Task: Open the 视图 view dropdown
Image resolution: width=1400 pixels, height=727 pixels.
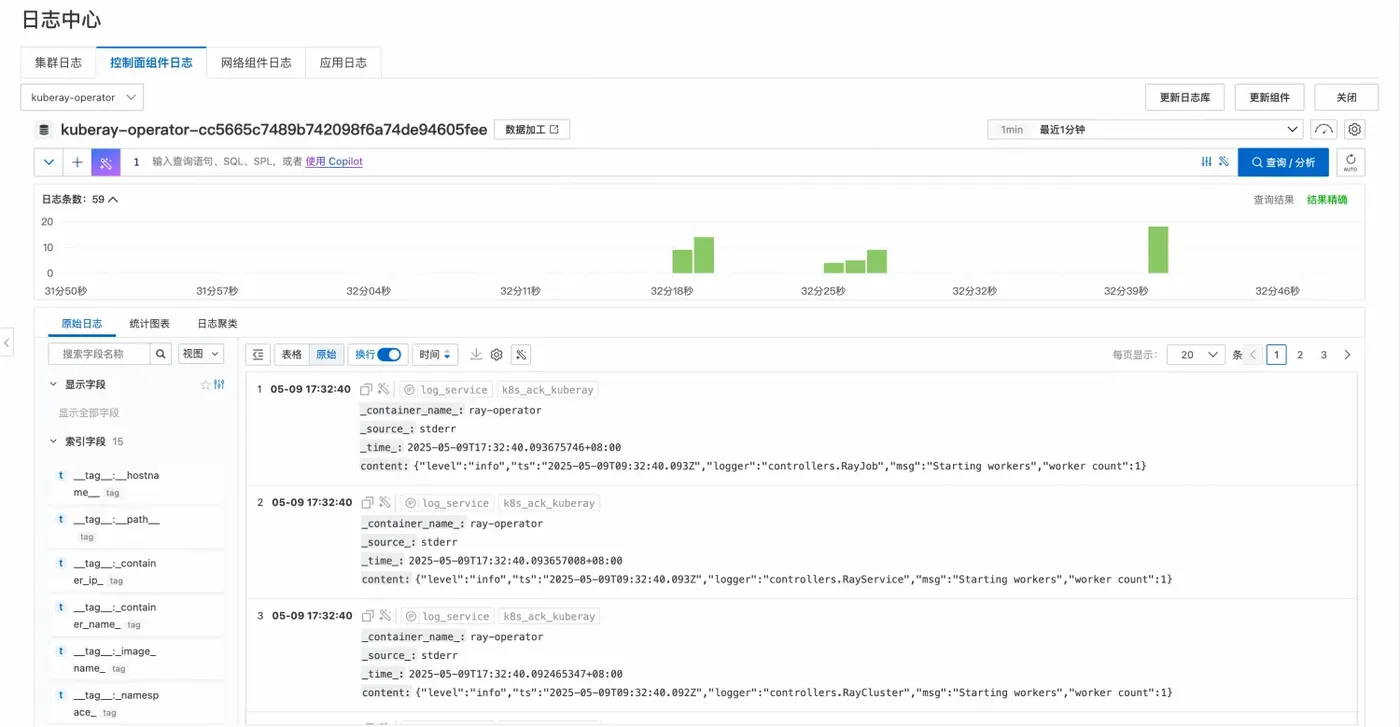Action: 201,354
